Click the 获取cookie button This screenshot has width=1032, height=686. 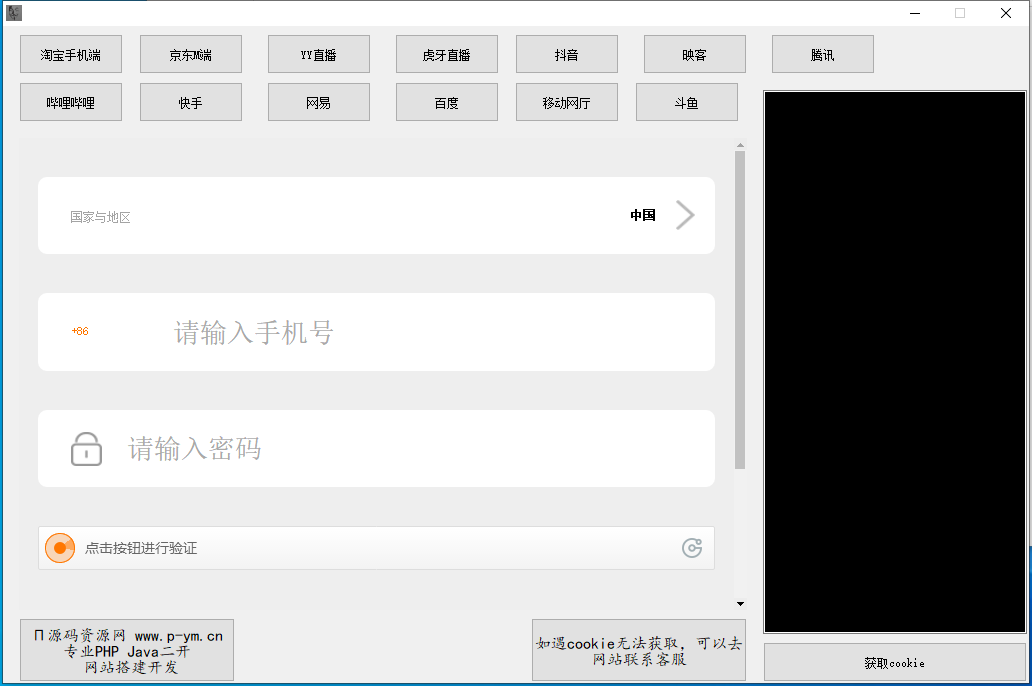(894, 662)
